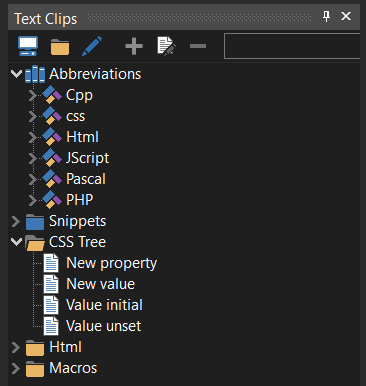366x386 pixels.
Task: Select the Pascal tree item
Action: coord(86,179)
